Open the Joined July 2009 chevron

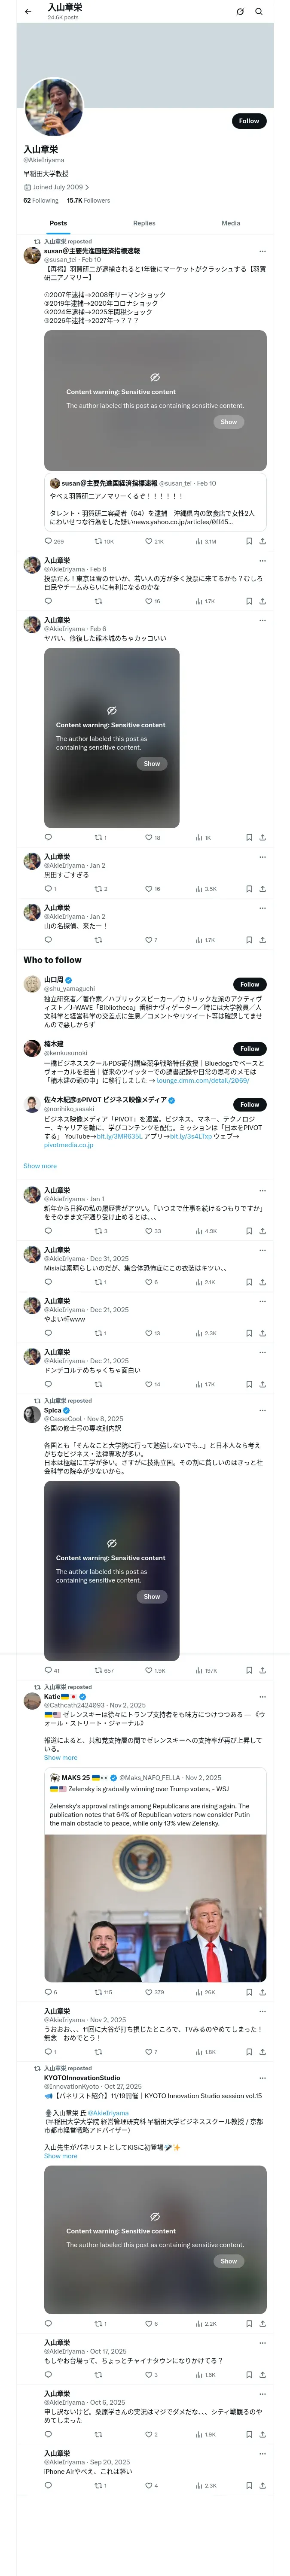pyautogui.click(x=87, y=187)
